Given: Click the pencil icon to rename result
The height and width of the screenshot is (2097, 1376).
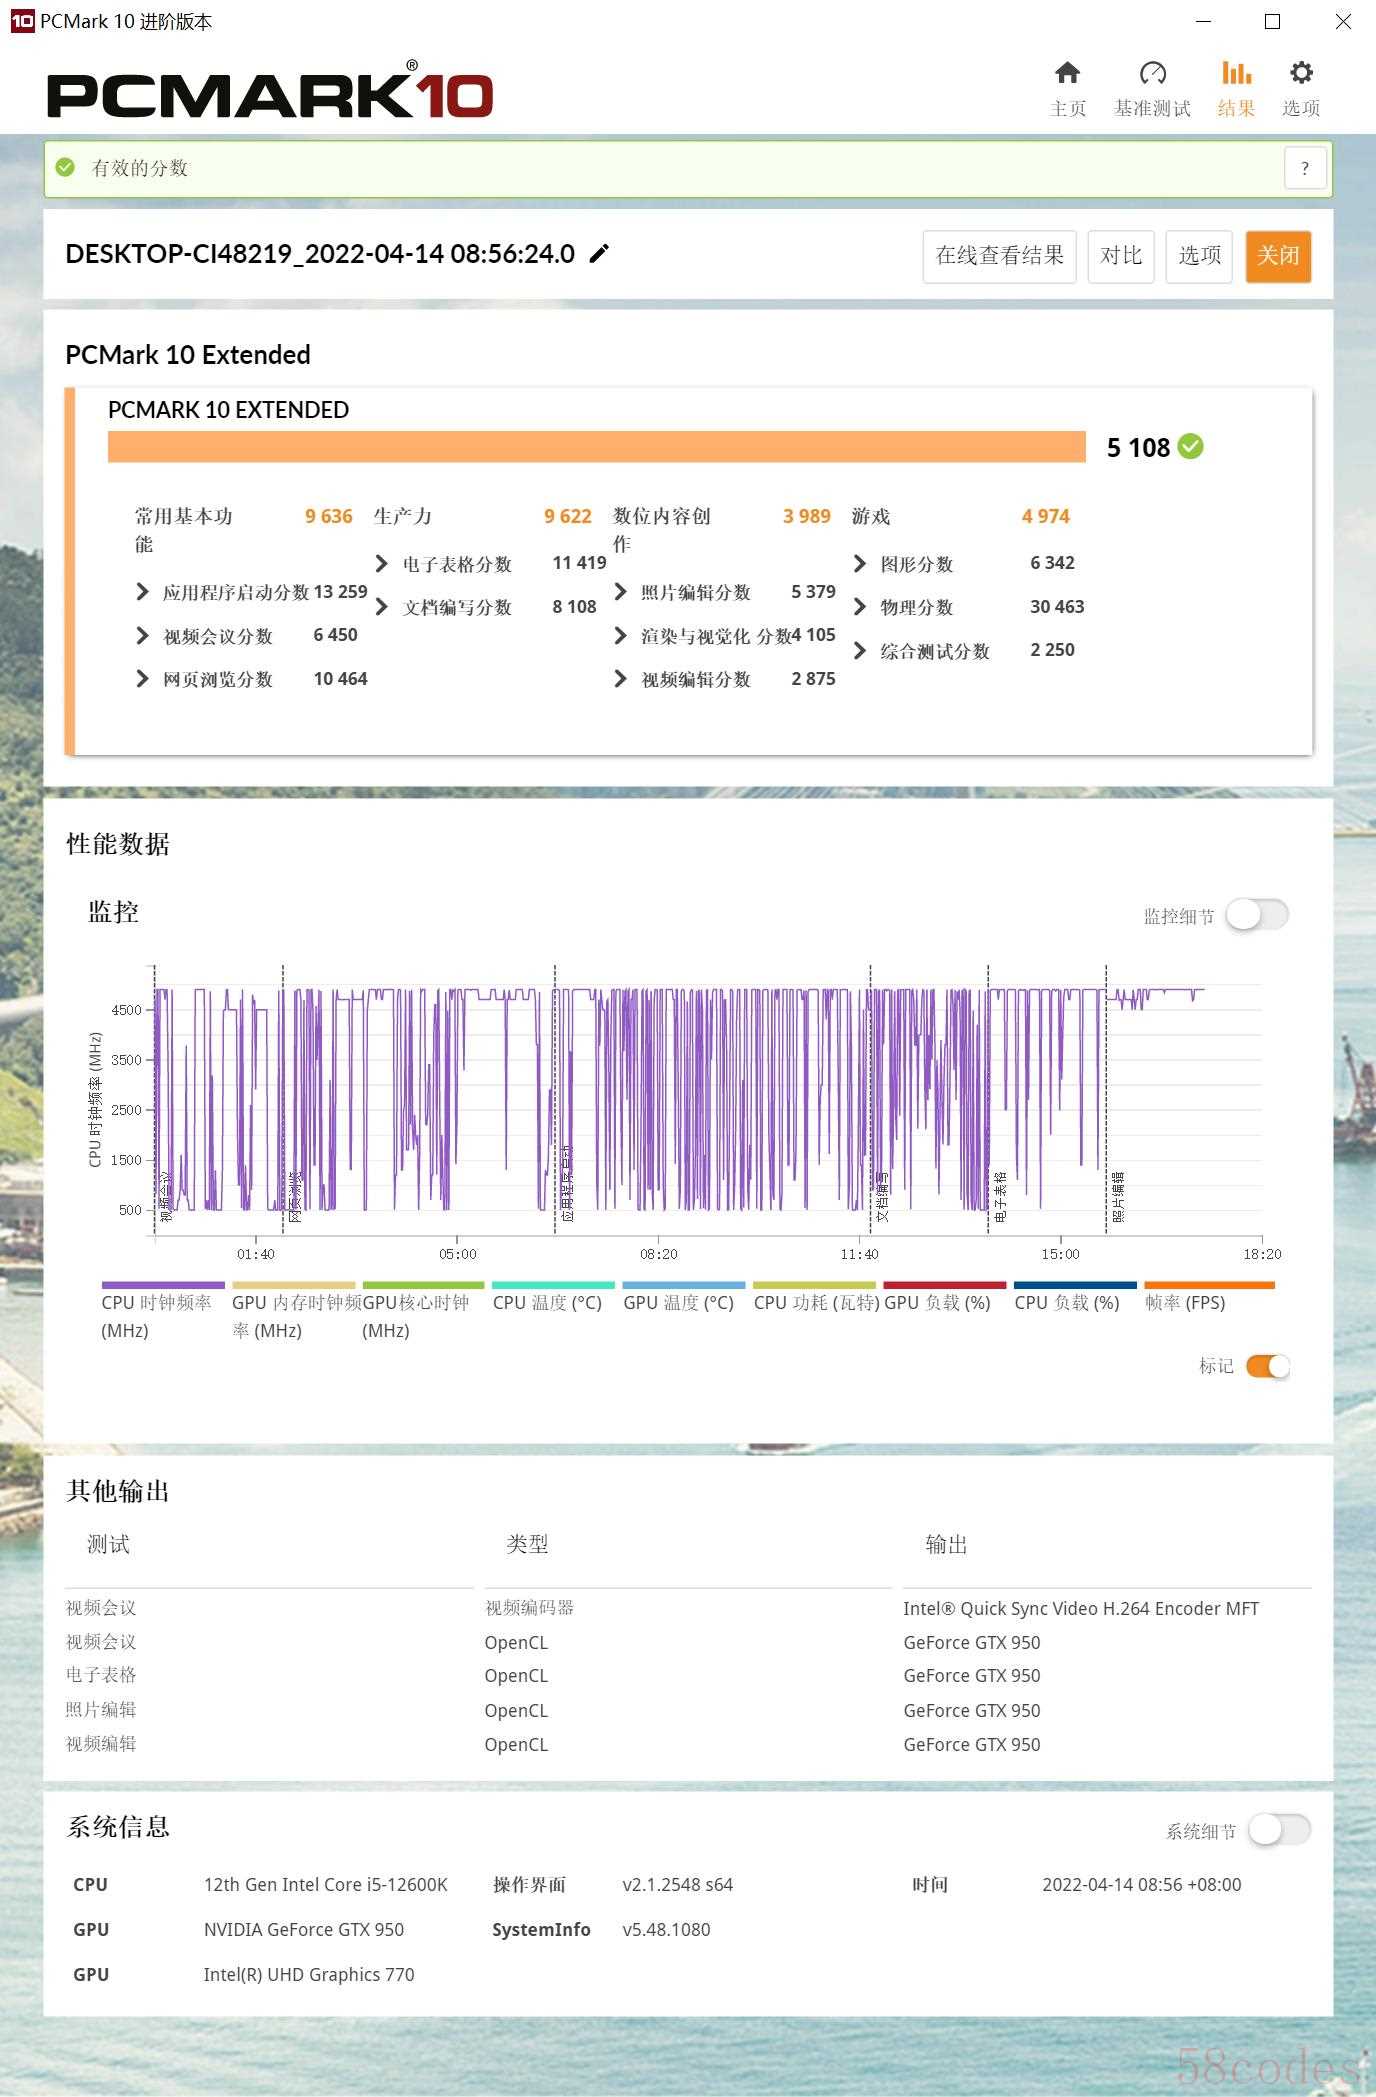Looking at the screenshot, I should tap(599, 253).
